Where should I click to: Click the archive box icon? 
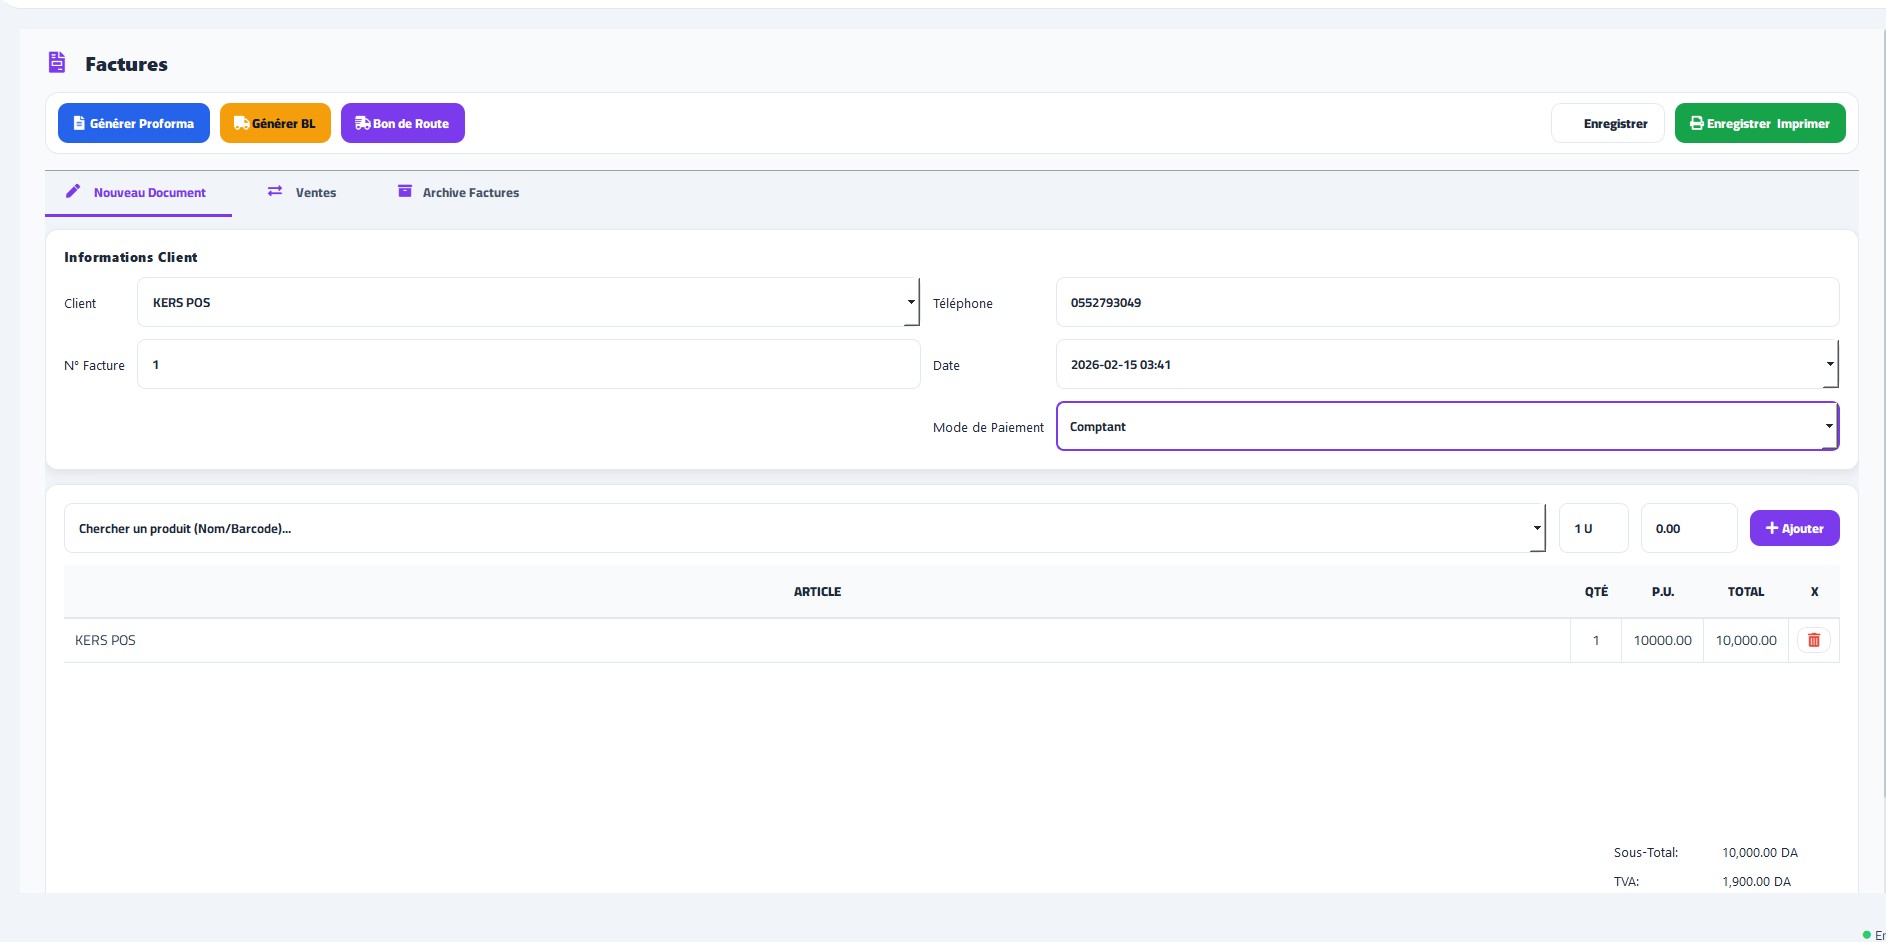pos(405,191)
